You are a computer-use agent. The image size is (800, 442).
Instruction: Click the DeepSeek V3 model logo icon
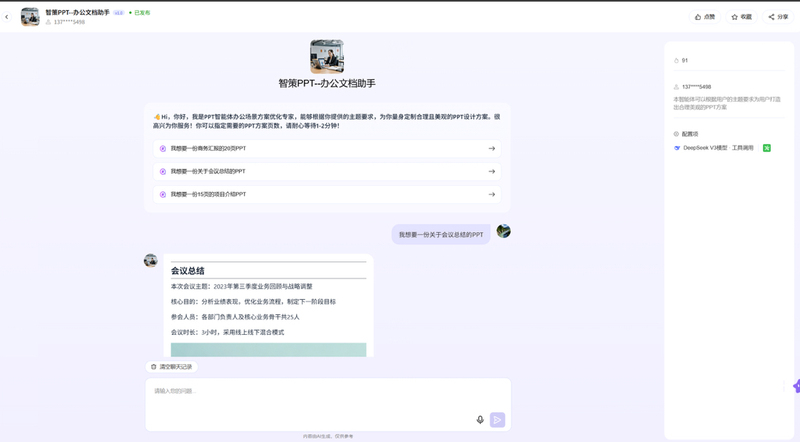click(677, 148)
